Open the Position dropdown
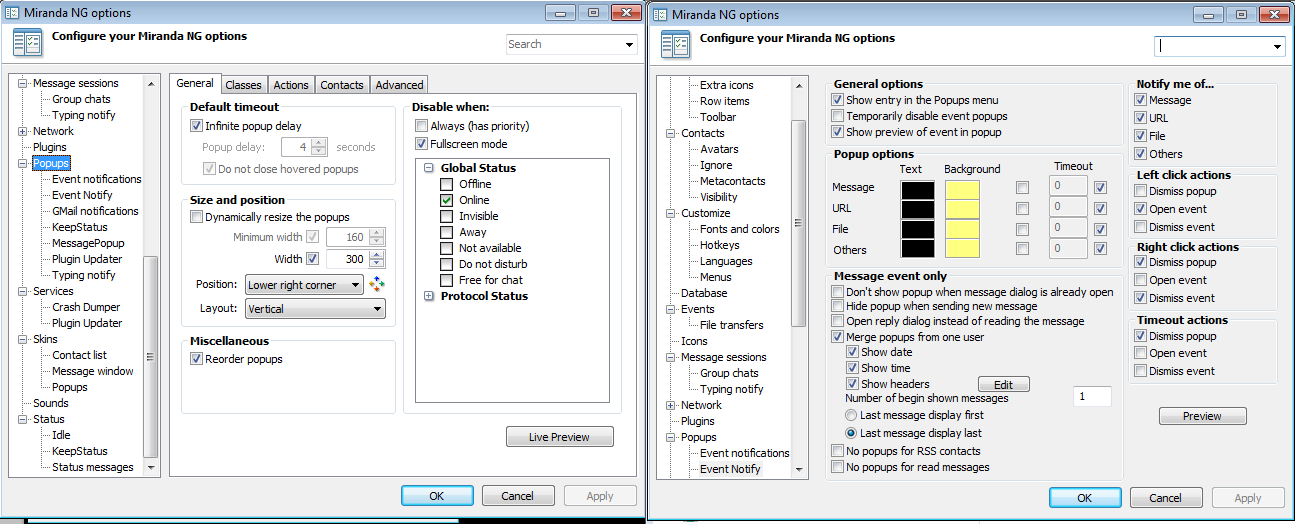Image resolution: width=1295 pixels, height=524 pixels. click(x=305, y=285)
